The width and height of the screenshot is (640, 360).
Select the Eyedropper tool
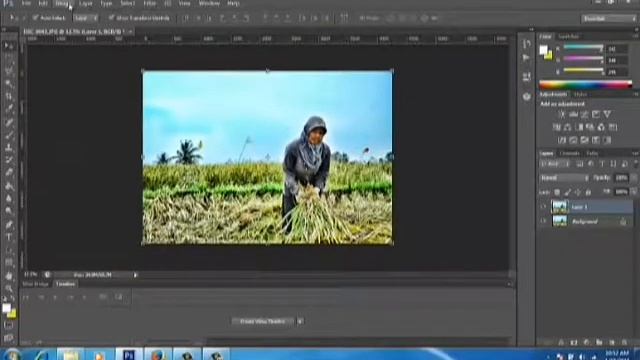pyautogui.click(x=8, y=109)
